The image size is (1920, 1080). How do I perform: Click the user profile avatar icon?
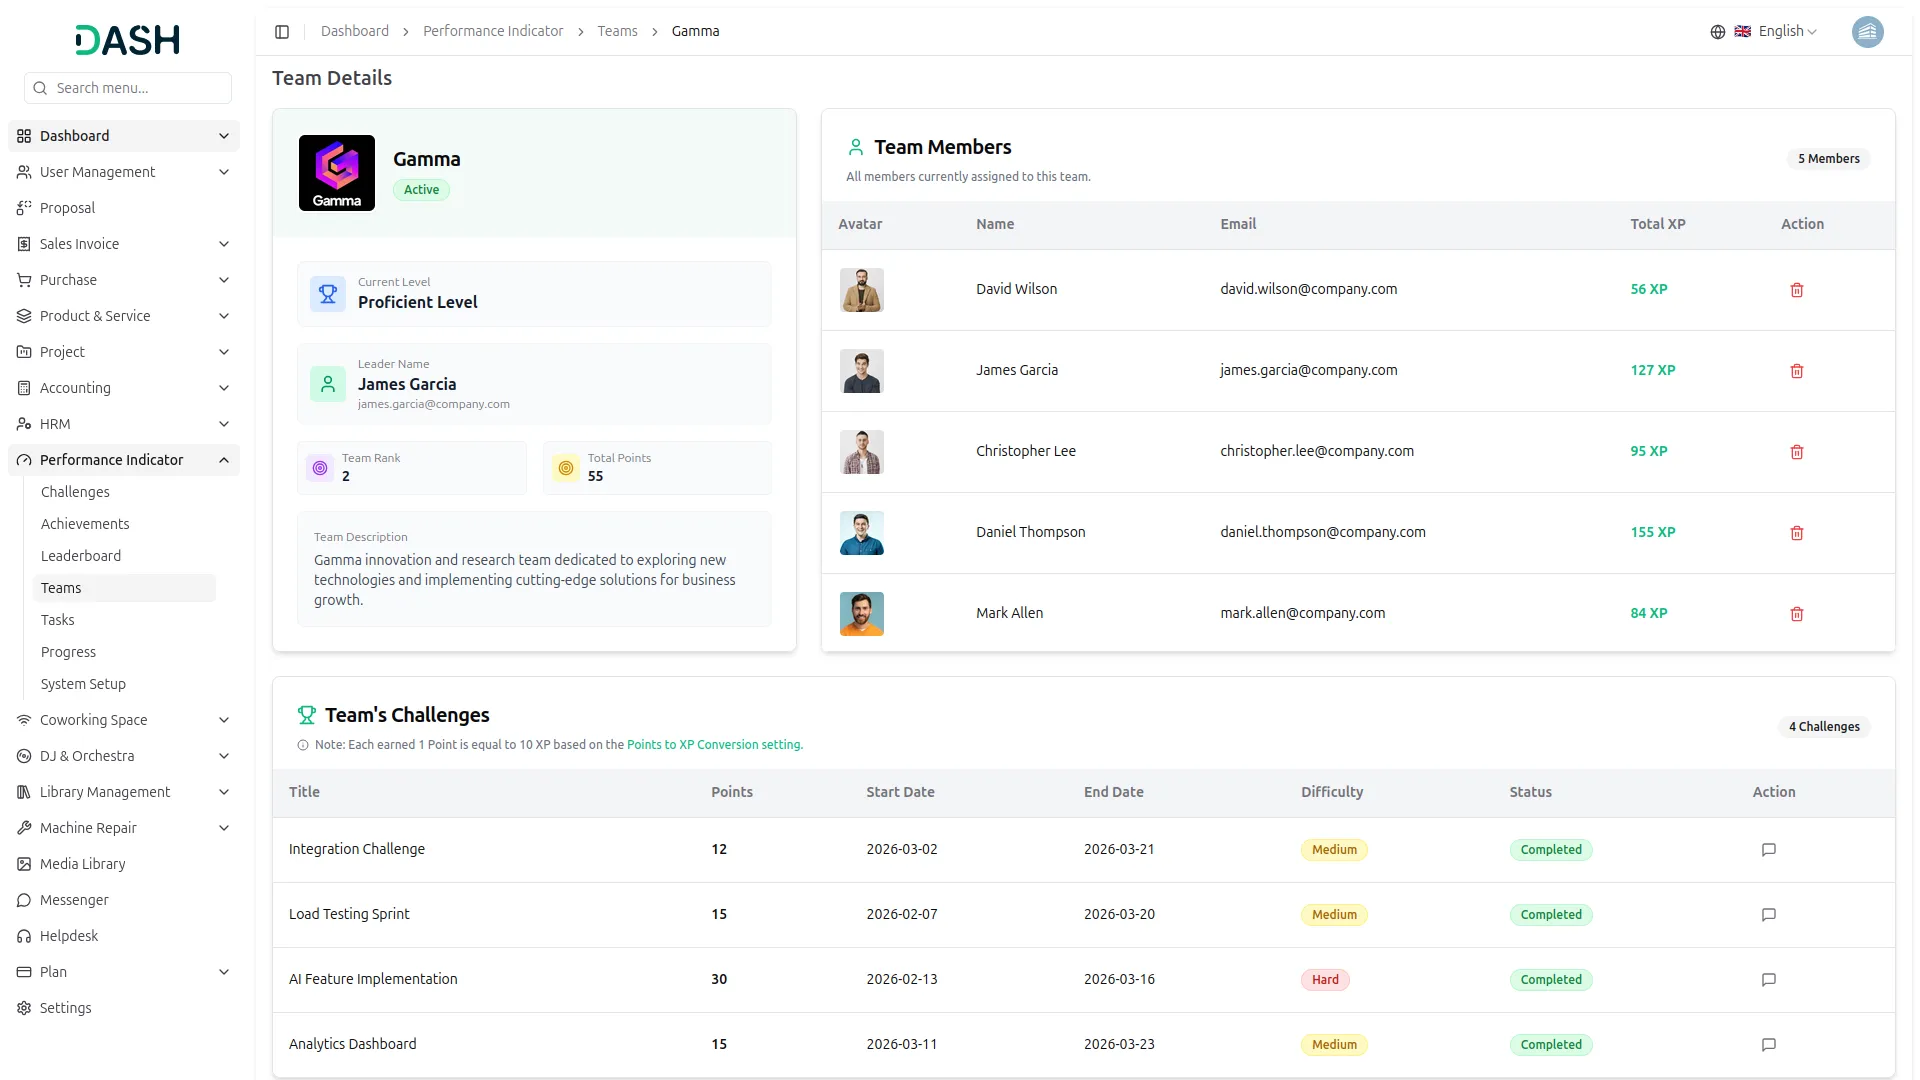[x=1867, y=32]
